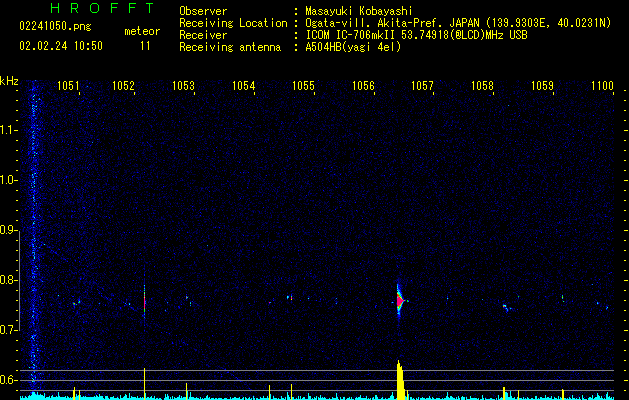Click the 1052 time axis label

(123, 86)
